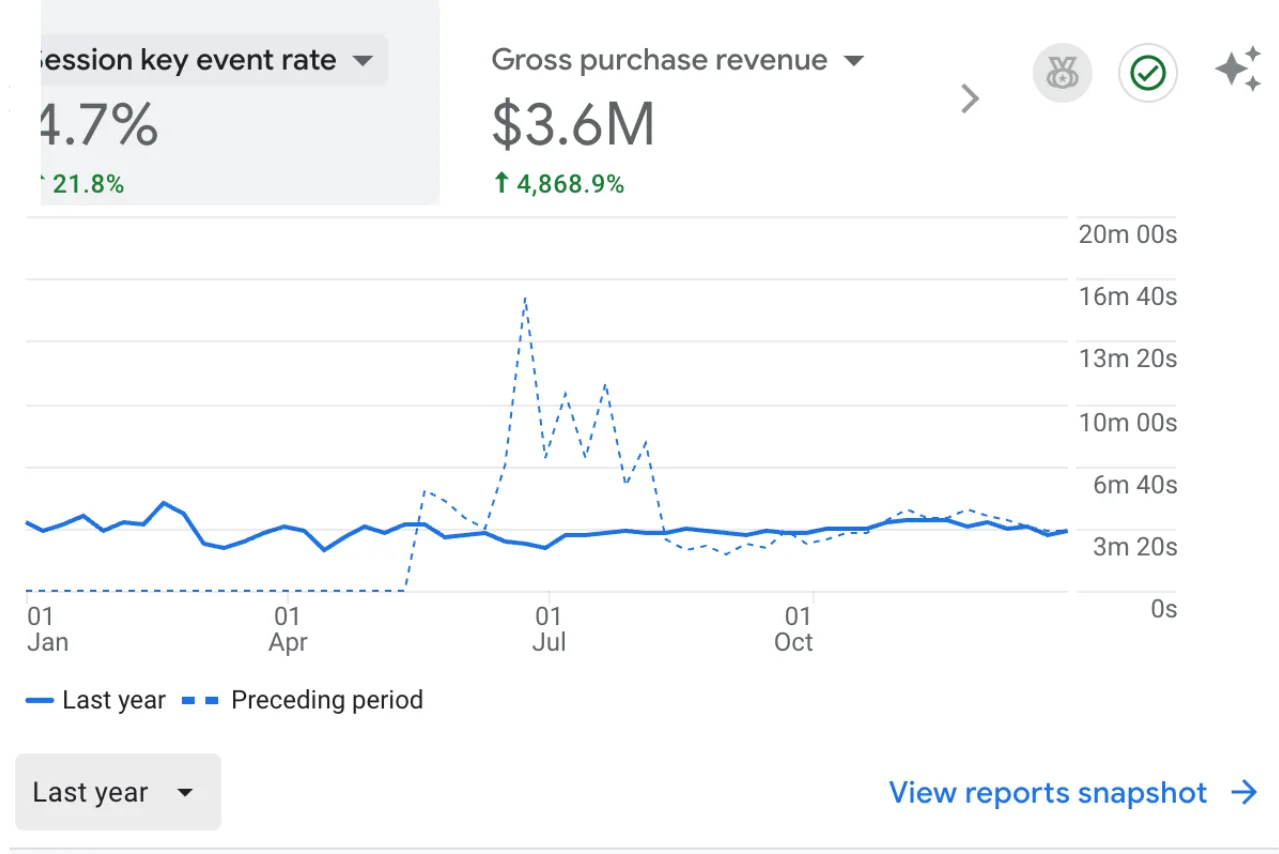Click the solid line icon for Last year legend
The image size is (1279, 854).
(x=40, y=700)
